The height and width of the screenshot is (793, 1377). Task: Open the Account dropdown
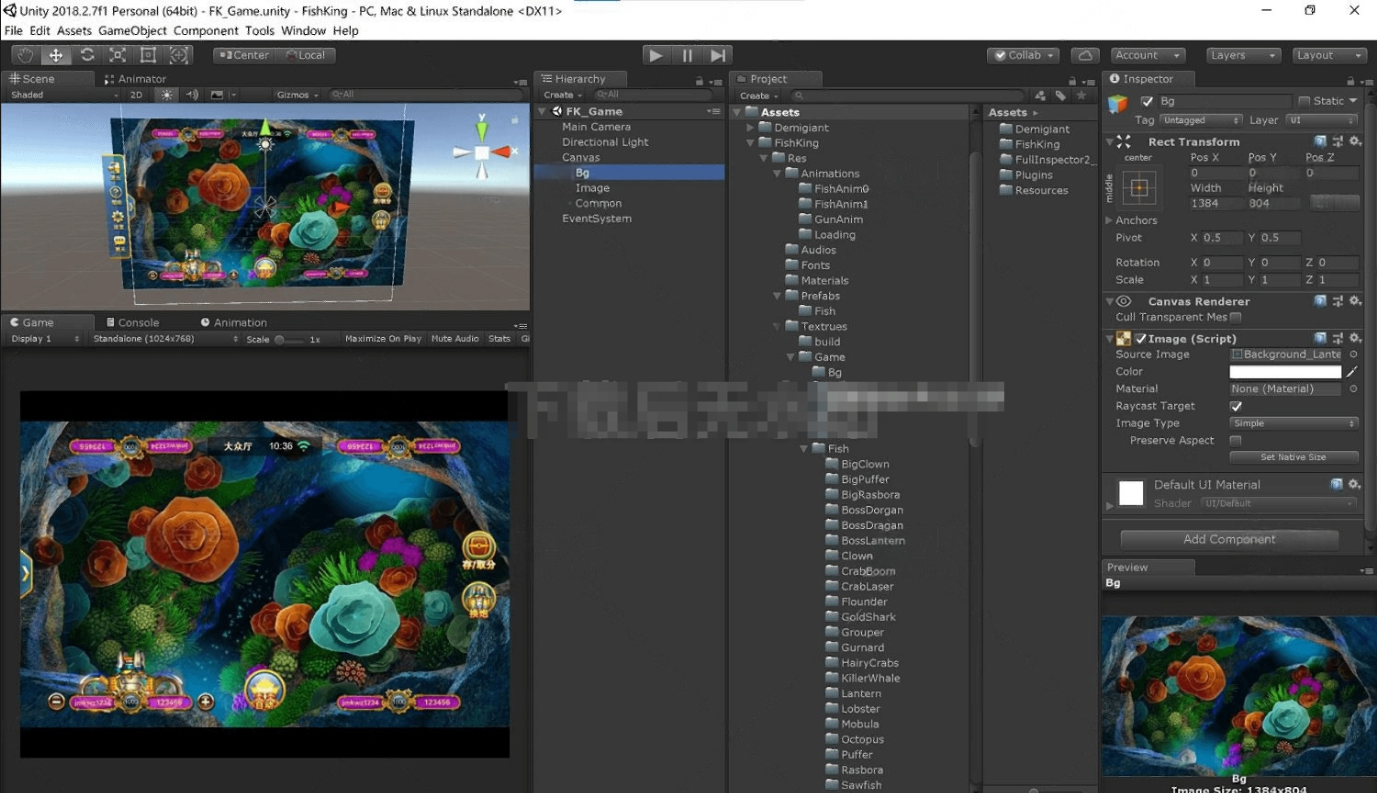[1147, 55]
